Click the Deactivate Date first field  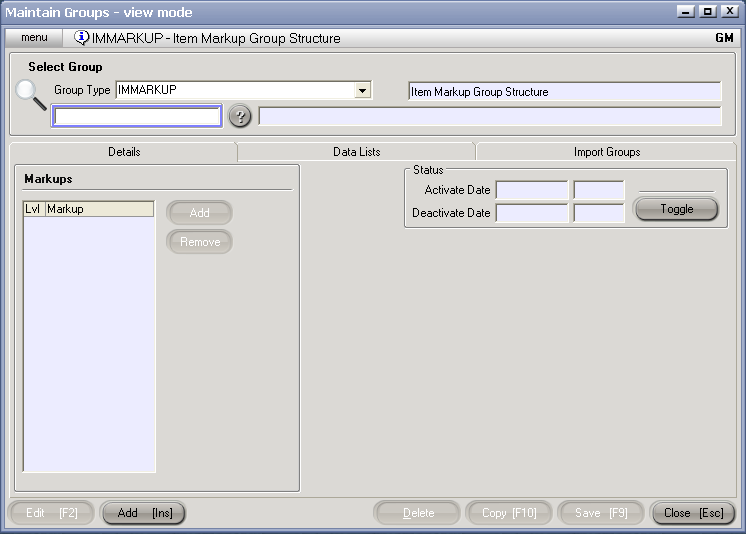point(532,213)
